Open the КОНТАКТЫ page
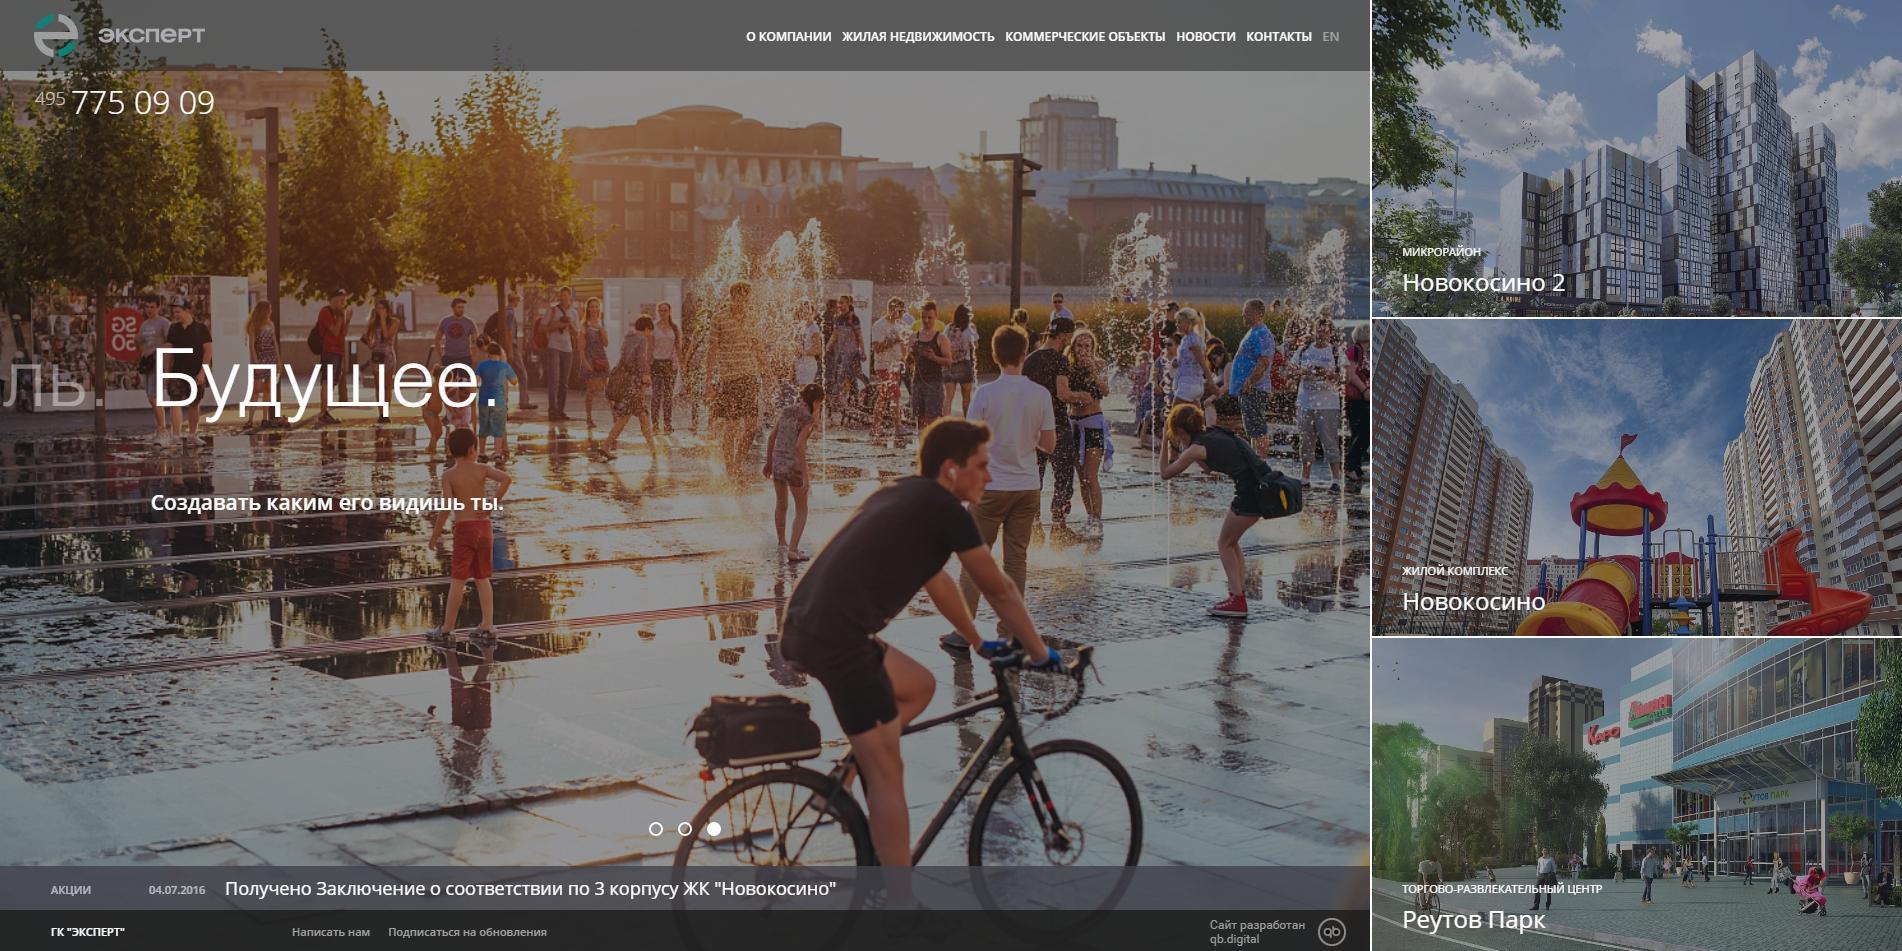The width and height of the screenshot is (1902, 951). point(1278,37)
